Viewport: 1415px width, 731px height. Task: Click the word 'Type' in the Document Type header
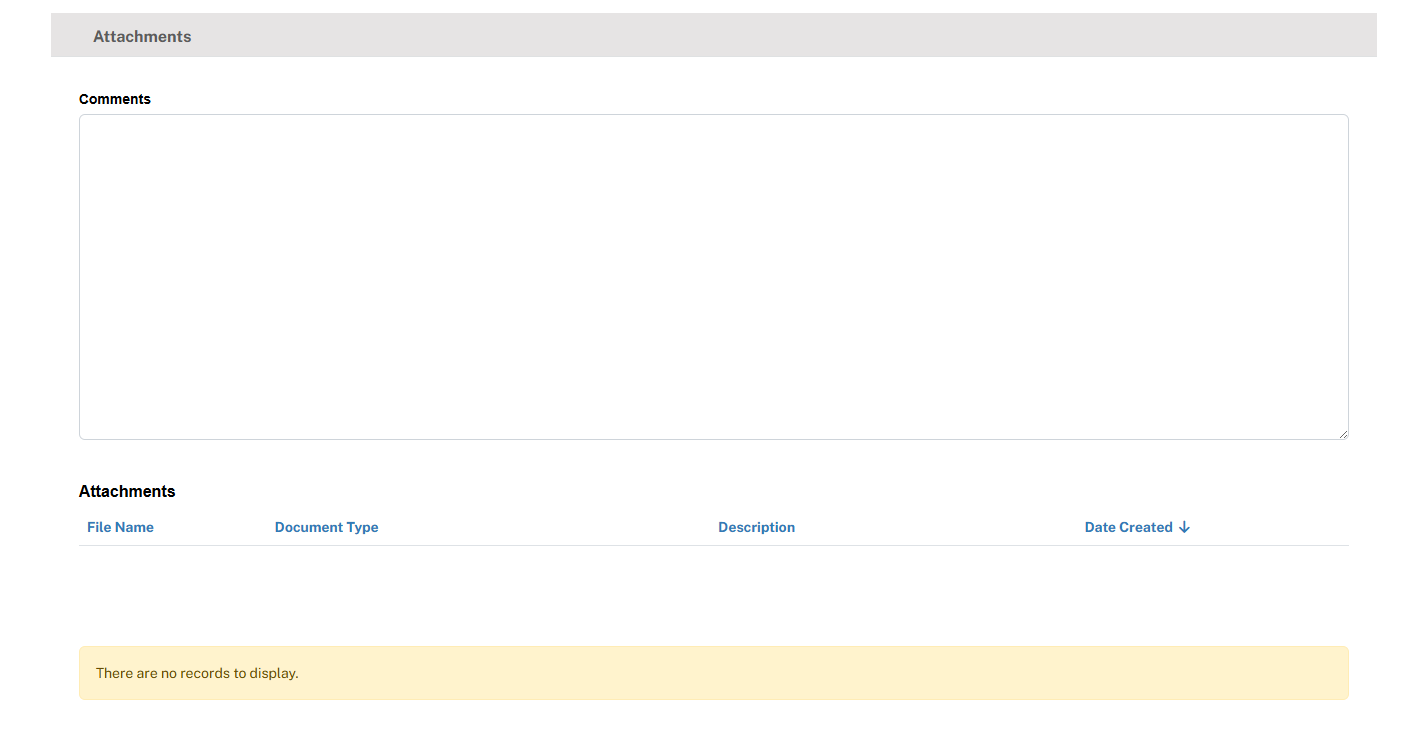point(361,527)
